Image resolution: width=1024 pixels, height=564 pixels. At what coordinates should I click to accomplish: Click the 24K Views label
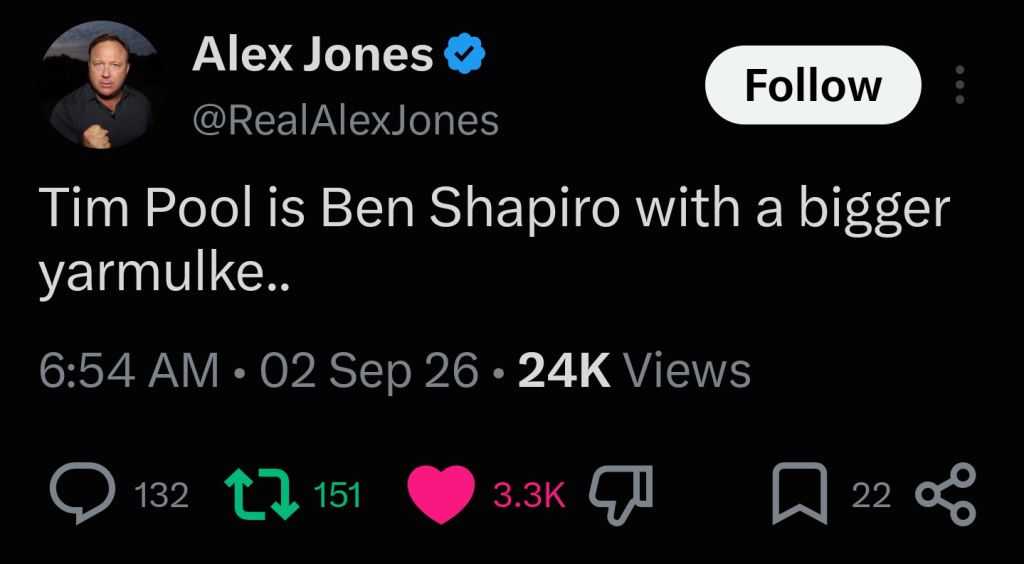click(633, 371)
